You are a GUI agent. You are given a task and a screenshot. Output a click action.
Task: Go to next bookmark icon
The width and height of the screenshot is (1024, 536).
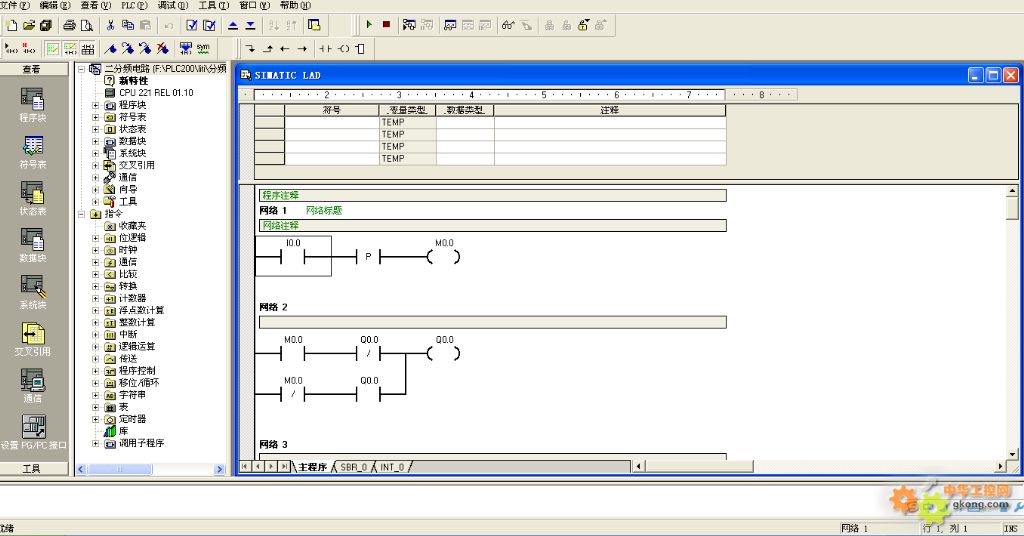[x=128, y=48]
